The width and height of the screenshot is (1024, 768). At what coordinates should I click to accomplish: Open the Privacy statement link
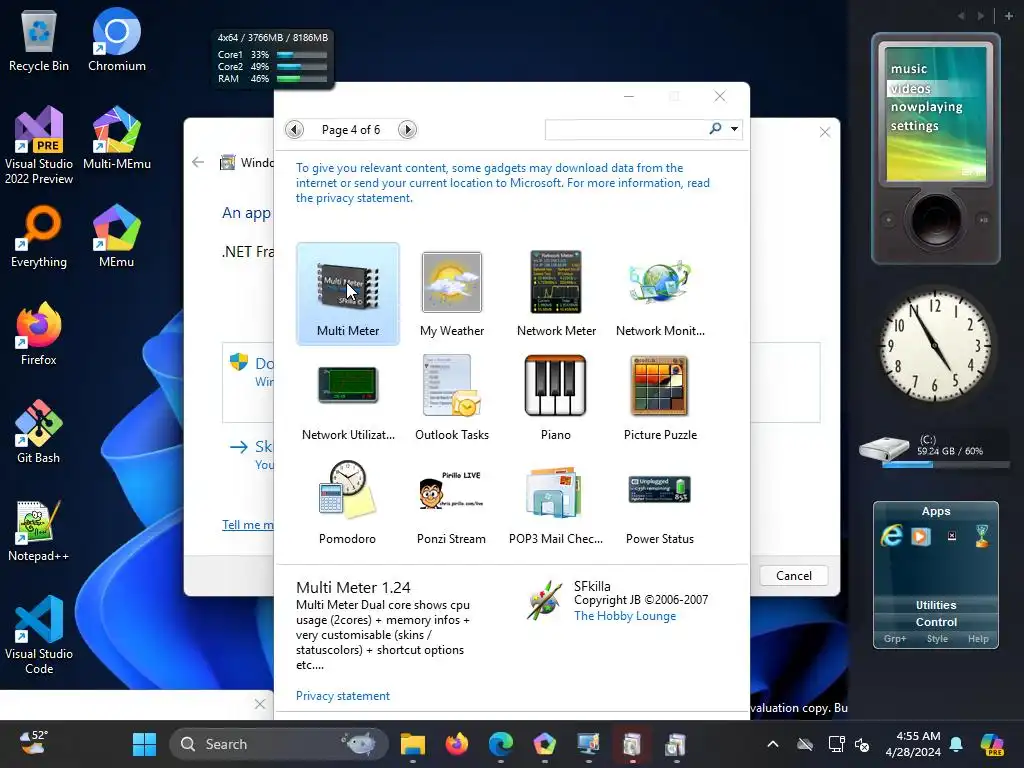point(343,696)
